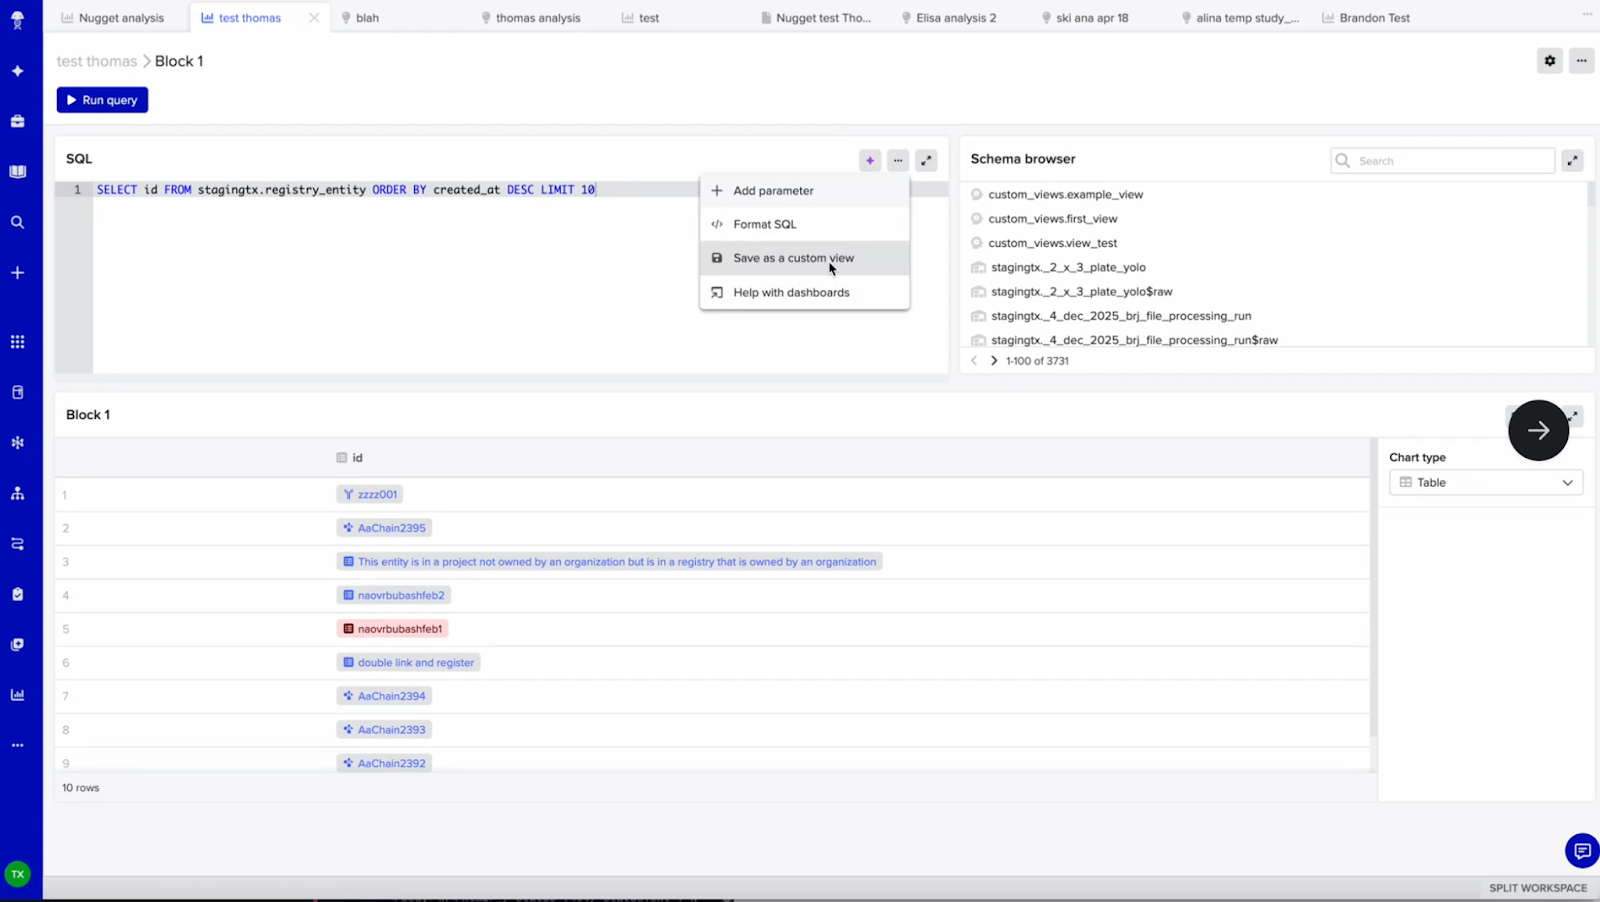This screenshot has height=902, width=1600.
Task: Open the Chart type dropdown
Action: (1486, 483)
